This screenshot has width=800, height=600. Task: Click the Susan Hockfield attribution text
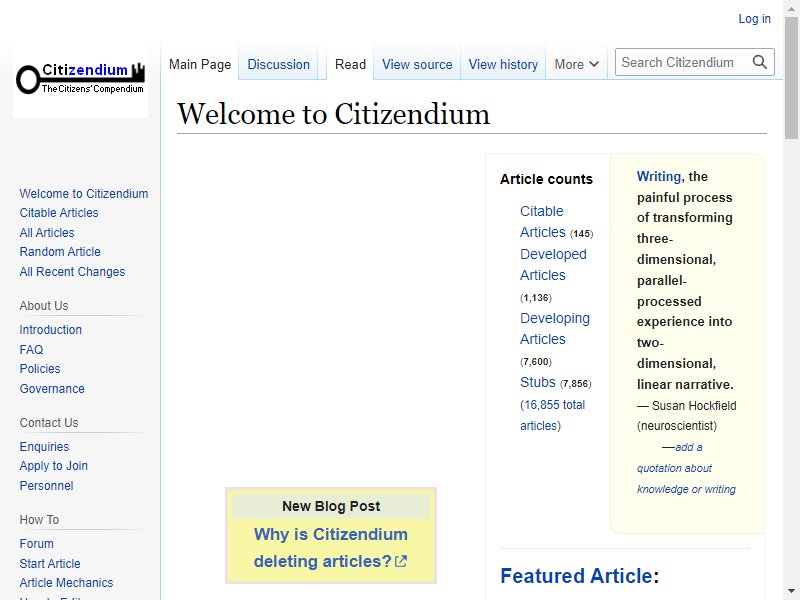[686, 416]
